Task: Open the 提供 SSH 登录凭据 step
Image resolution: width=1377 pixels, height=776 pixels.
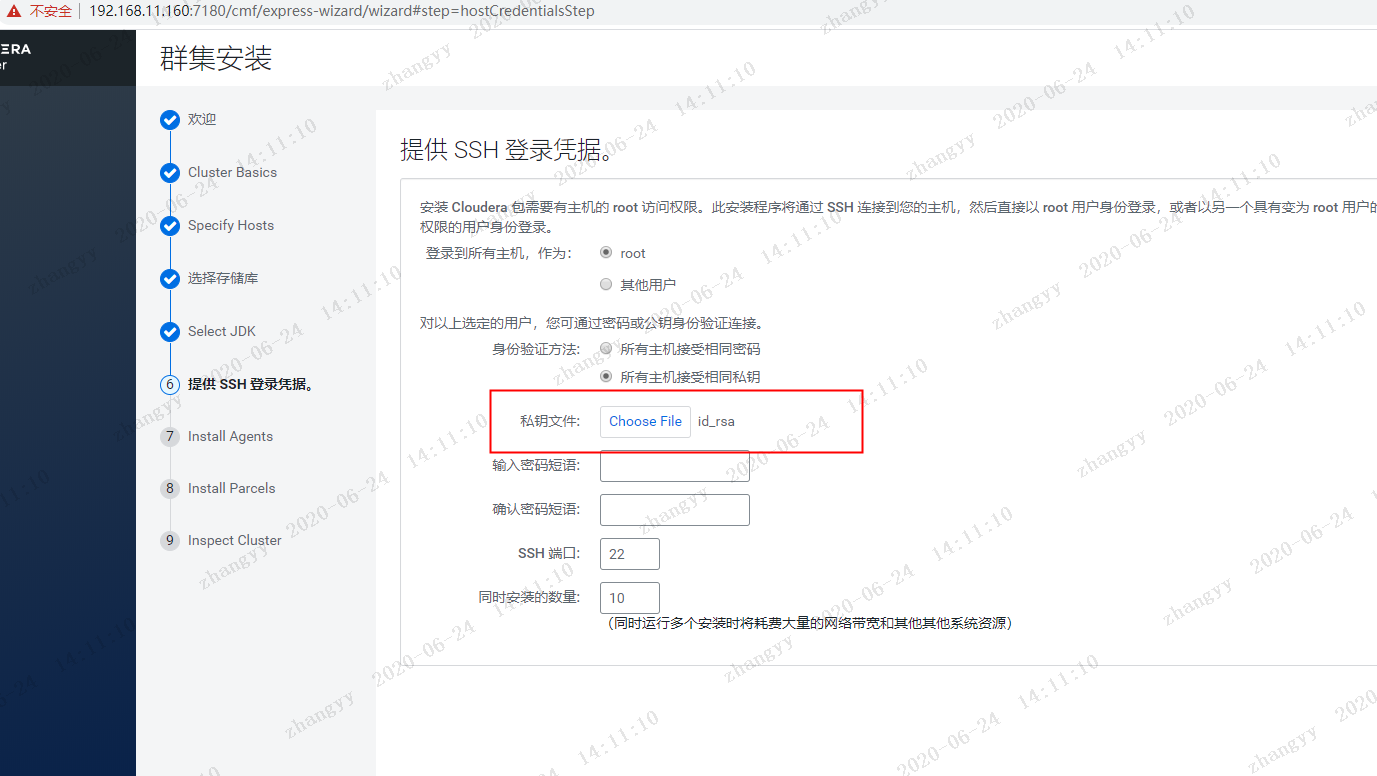Action: [251, 385]
